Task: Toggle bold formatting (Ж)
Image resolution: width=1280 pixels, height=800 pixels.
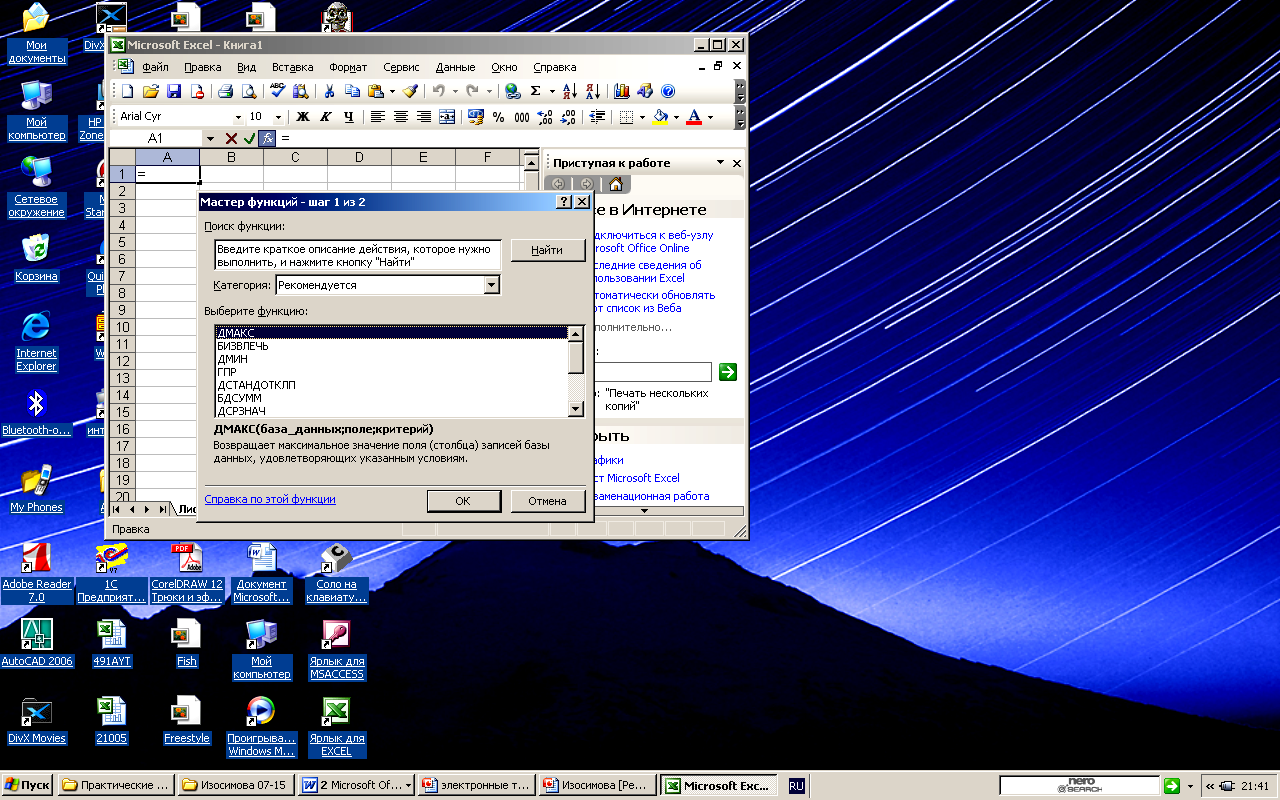Action: pyautogui.click(x=302, y=117)
